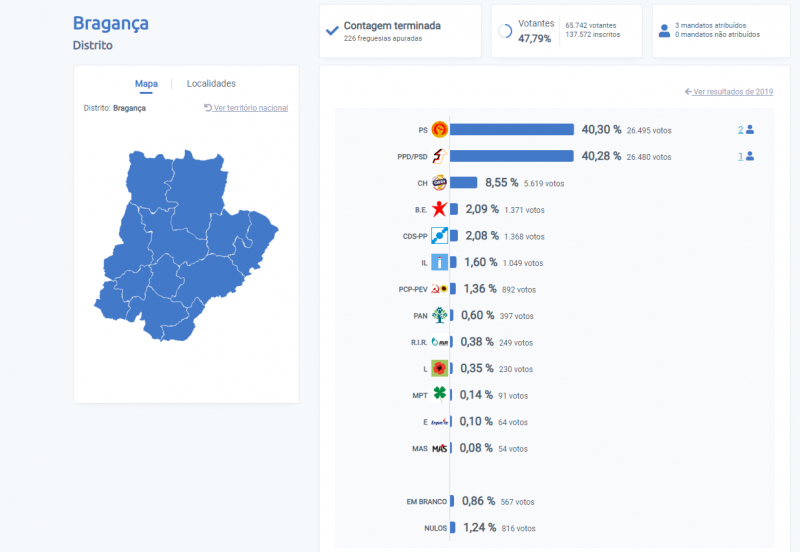Open Ver resultados de 2019 link
Image resolution: width=800 pixels, height=552 pixels.
(x=729, y=92)
